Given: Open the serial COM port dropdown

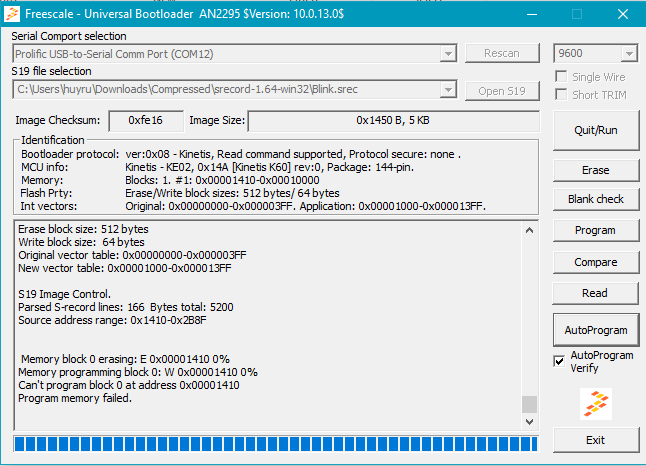Looking at the screenshot, I should tap(448, 54).
